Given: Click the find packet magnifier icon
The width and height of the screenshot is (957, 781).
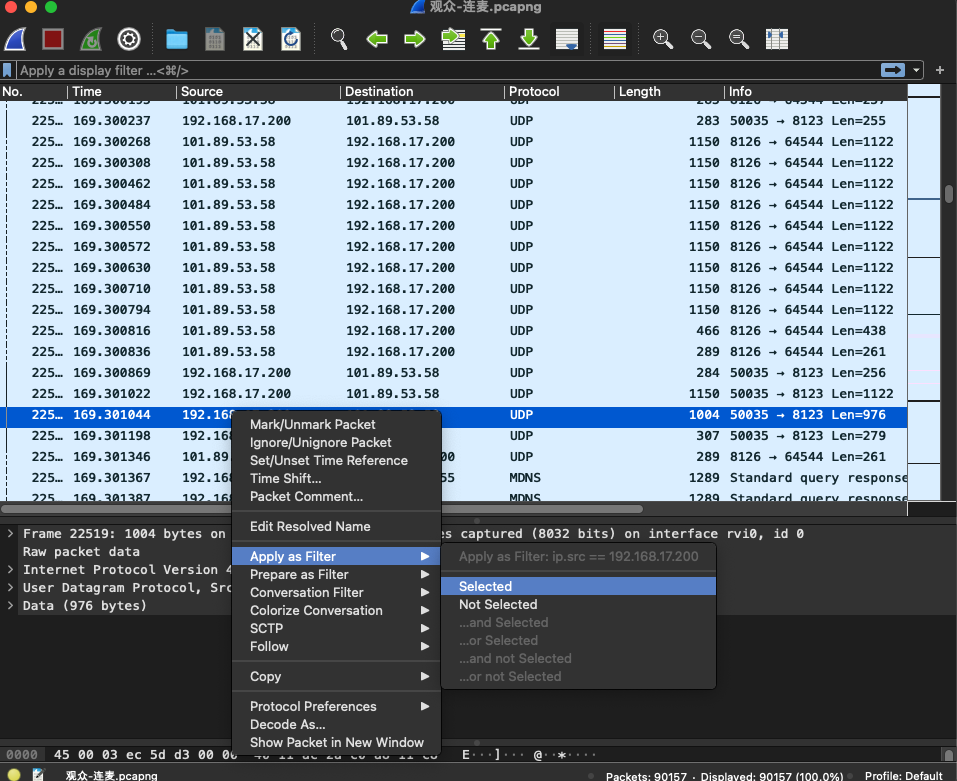Looking at the screenshot, I should pos(339,39).
